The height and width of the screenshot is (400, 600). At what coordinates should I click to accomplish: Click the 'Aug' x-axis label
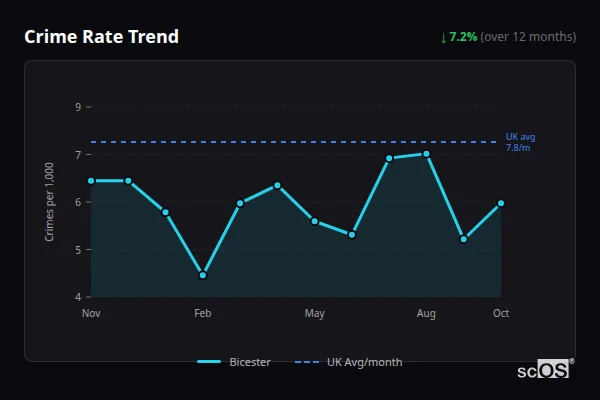[426, 314]
